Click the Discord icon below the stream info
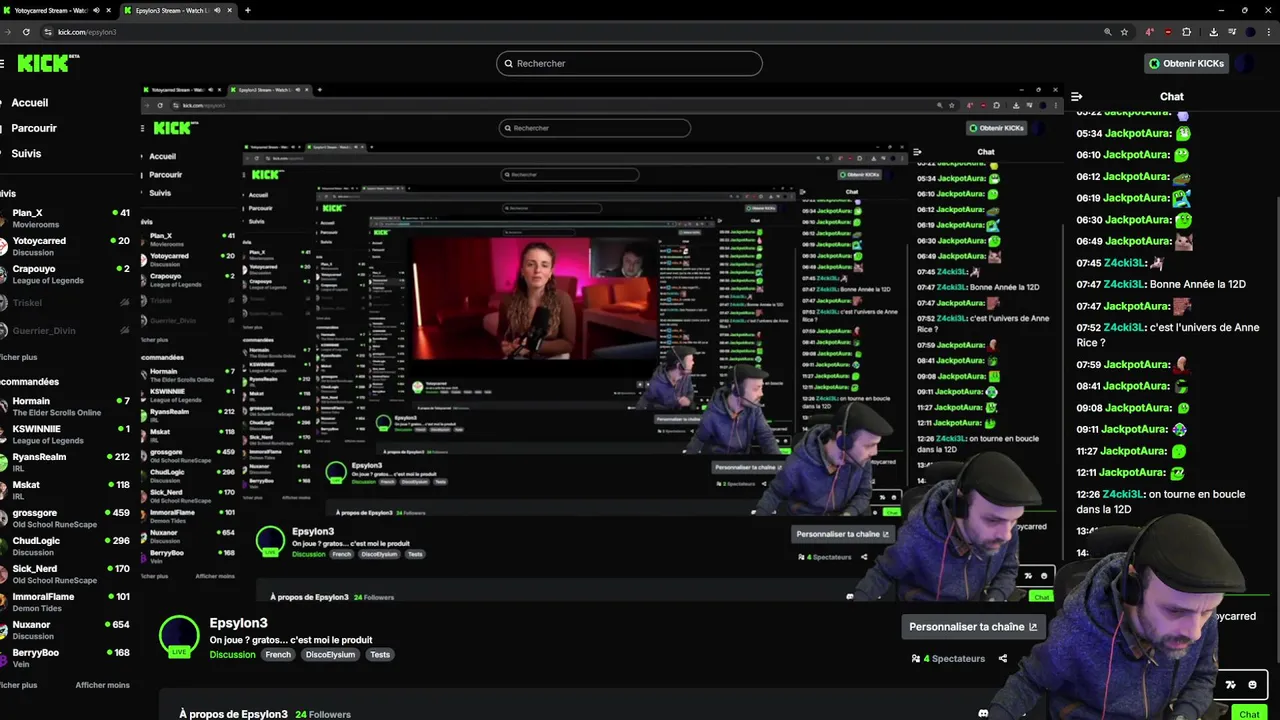 coord(984,714)
